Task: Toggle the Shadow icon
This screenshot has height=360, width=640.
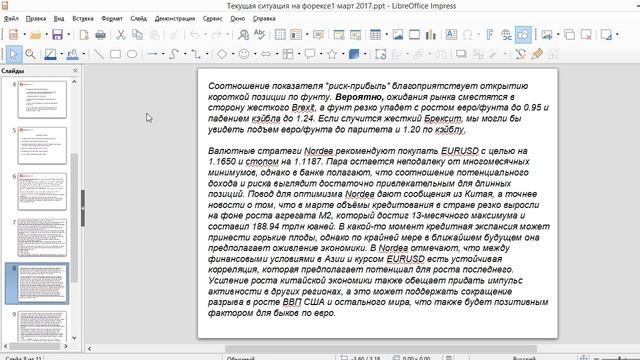Action: point(461,54)
